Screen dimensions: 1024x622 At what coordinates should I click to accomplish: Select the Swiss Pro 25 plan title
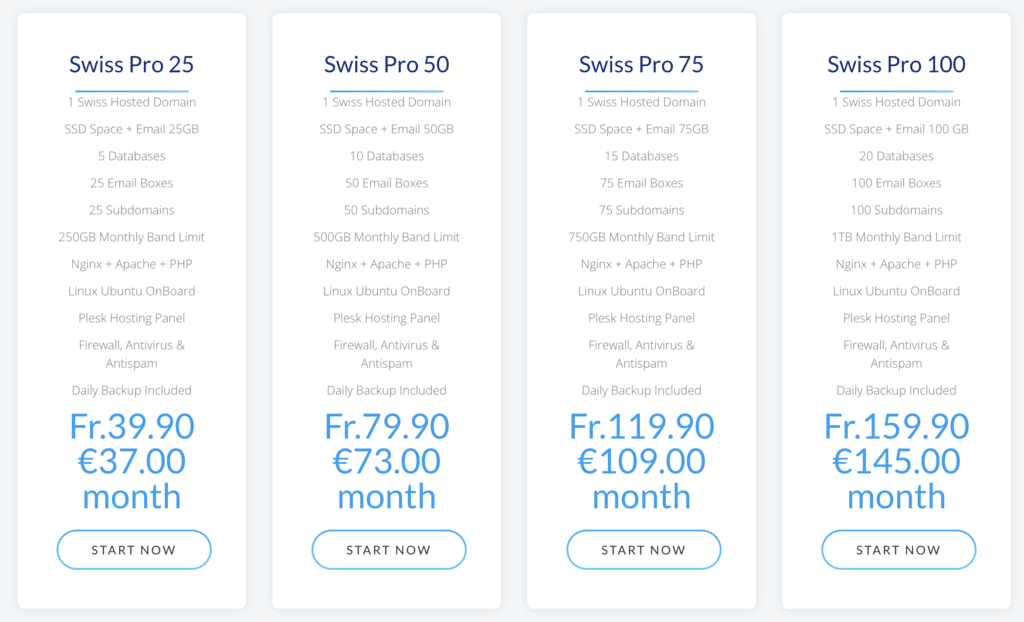[131, 65]
